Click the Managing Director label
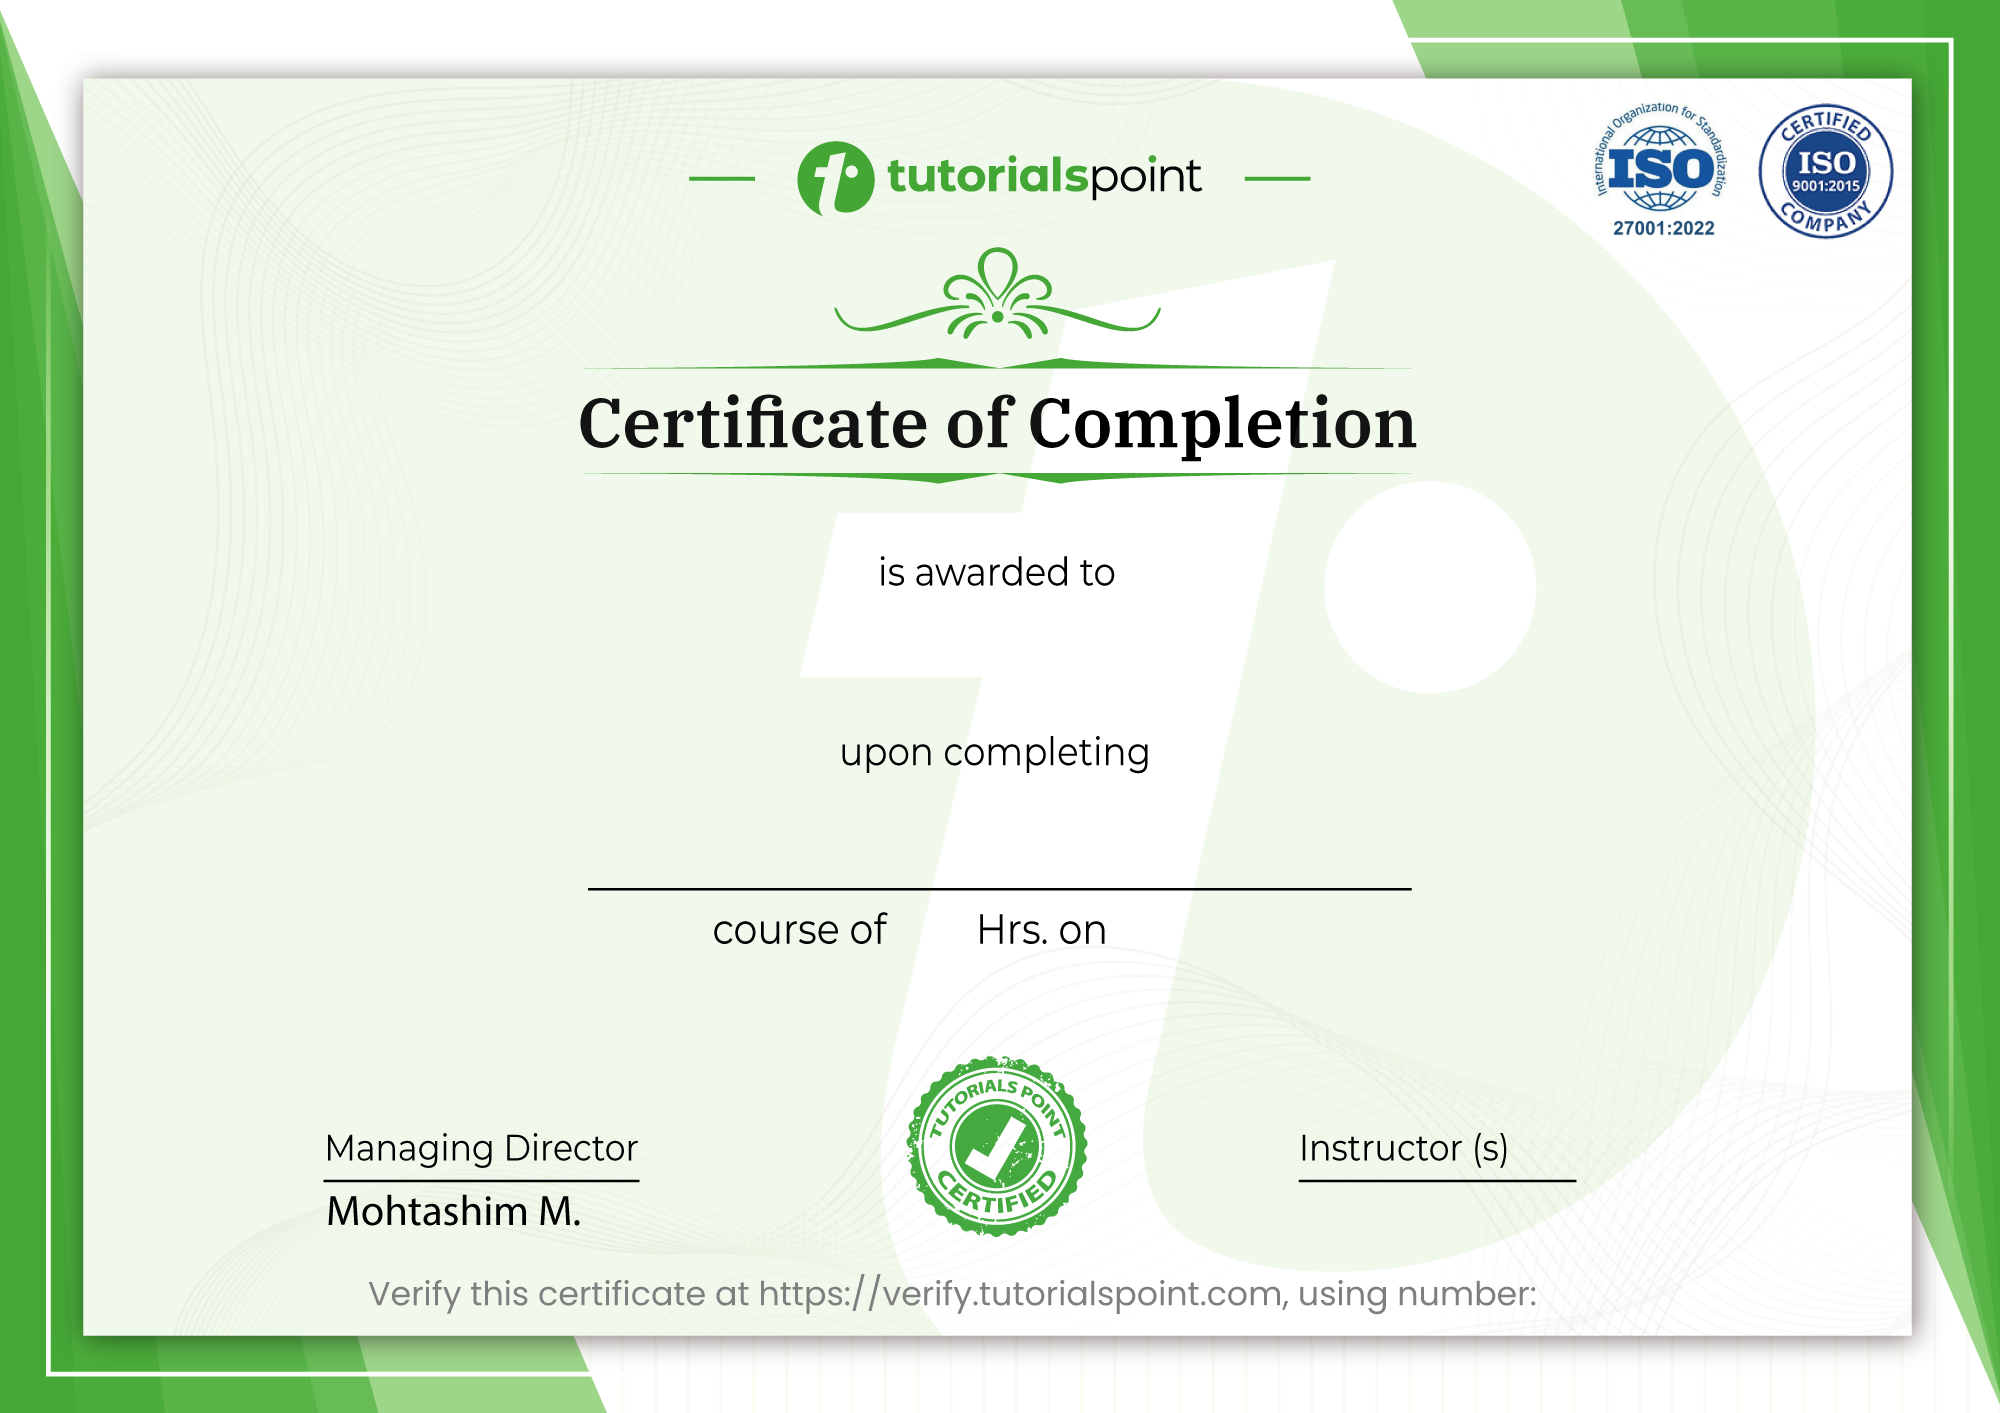Screen dimensions: 2000x1413 [x=481, y=1148]
